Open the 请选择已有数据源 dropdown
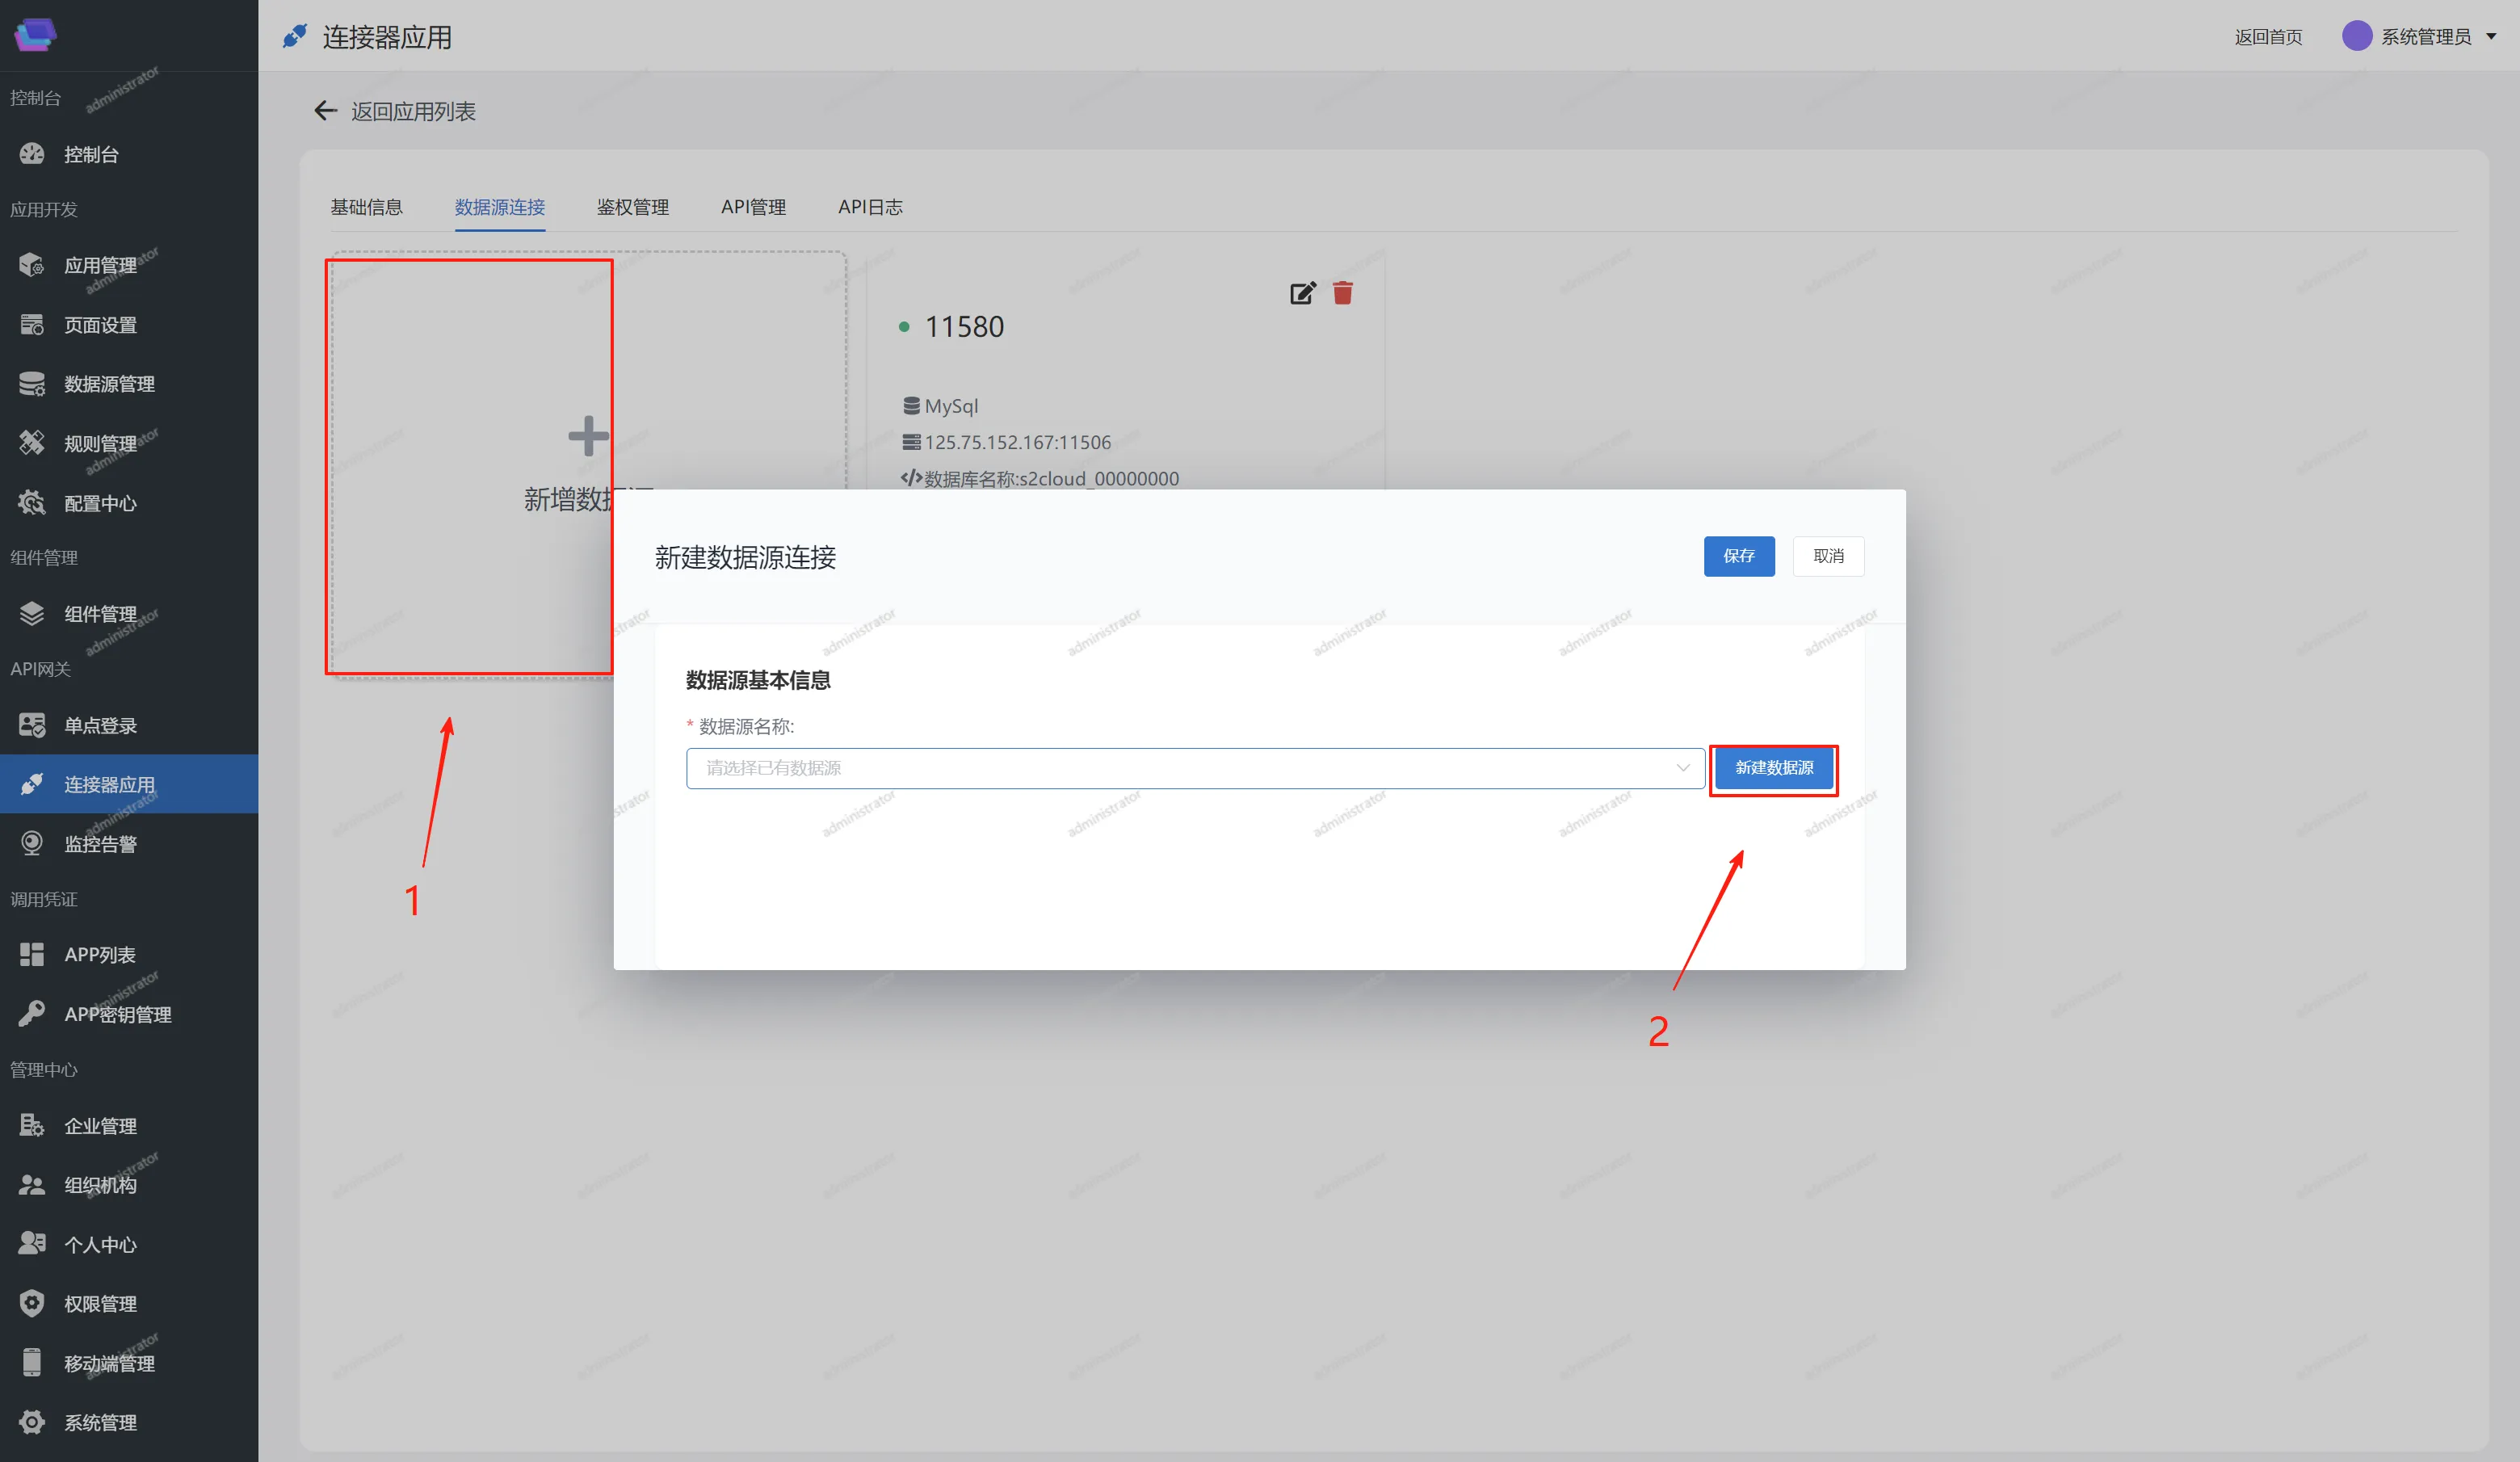 pyautogui.click(x=1180, y=768)
